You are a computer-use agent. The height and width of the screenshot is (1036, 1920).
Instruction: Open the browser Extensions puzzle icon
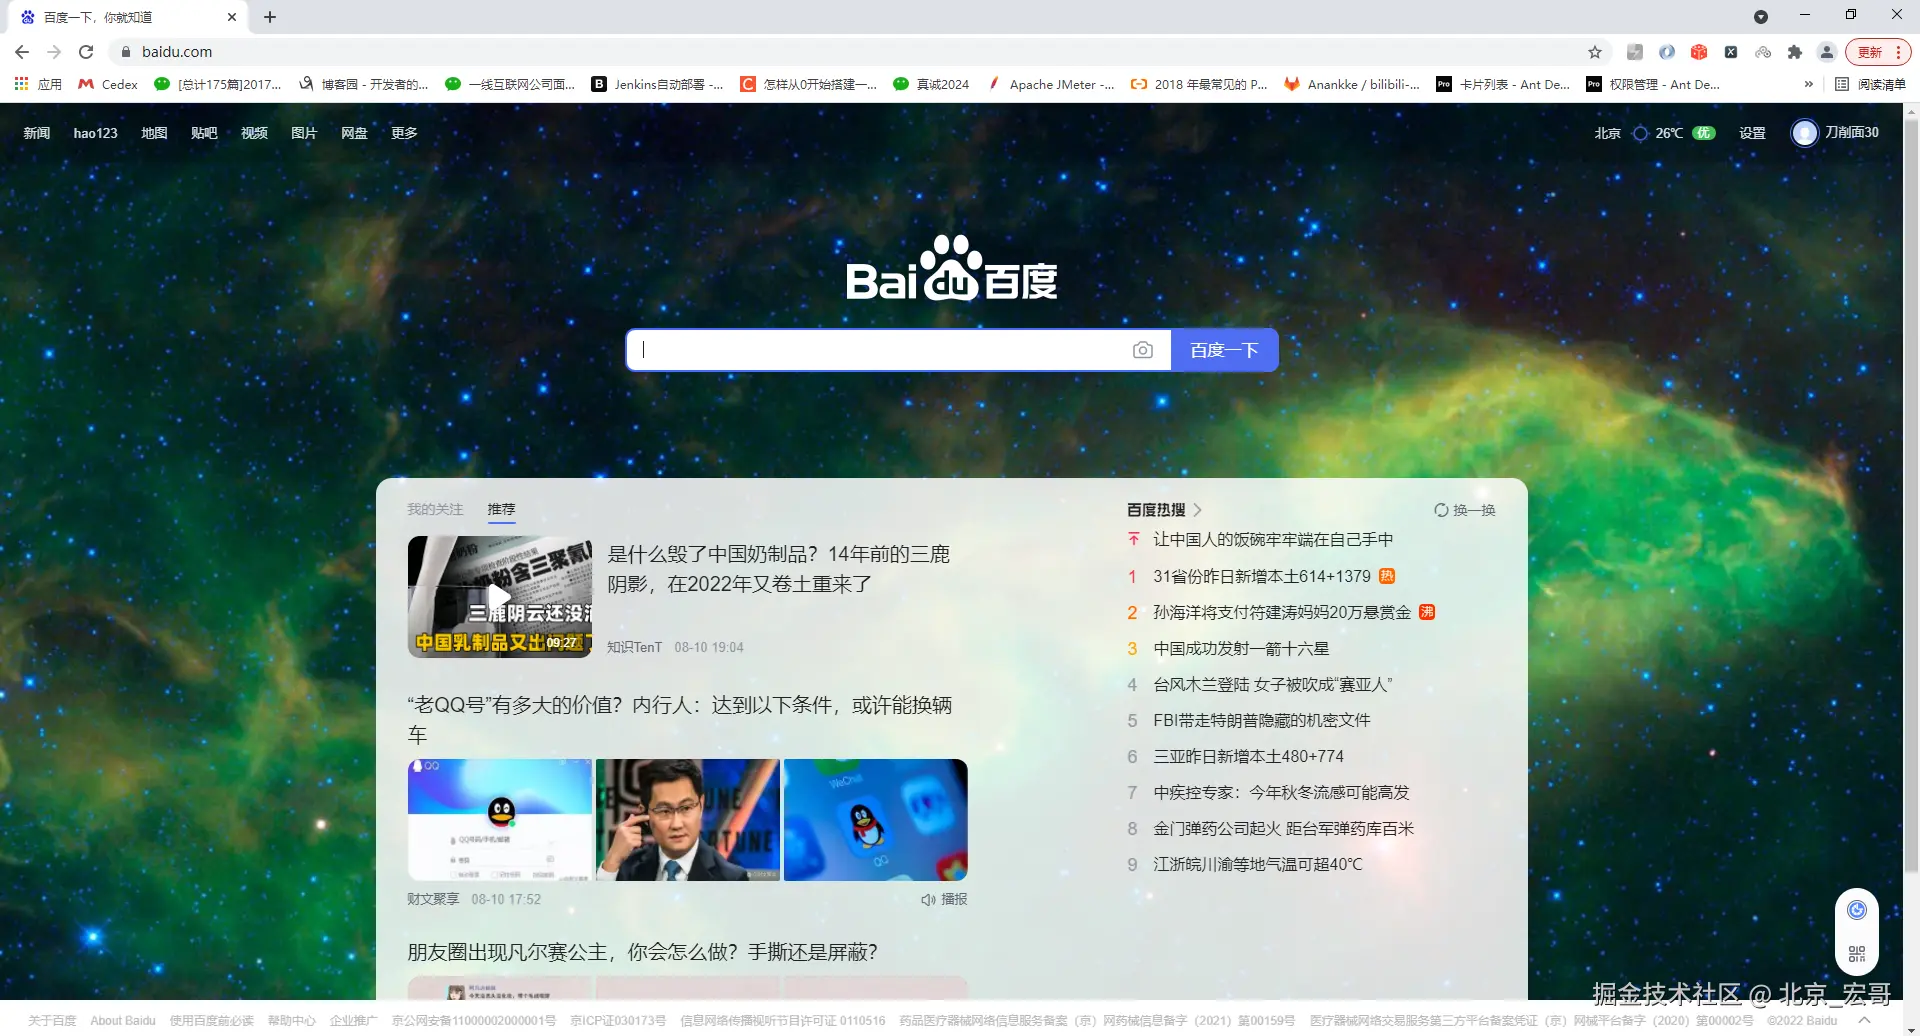click(x=1795, y=52)
